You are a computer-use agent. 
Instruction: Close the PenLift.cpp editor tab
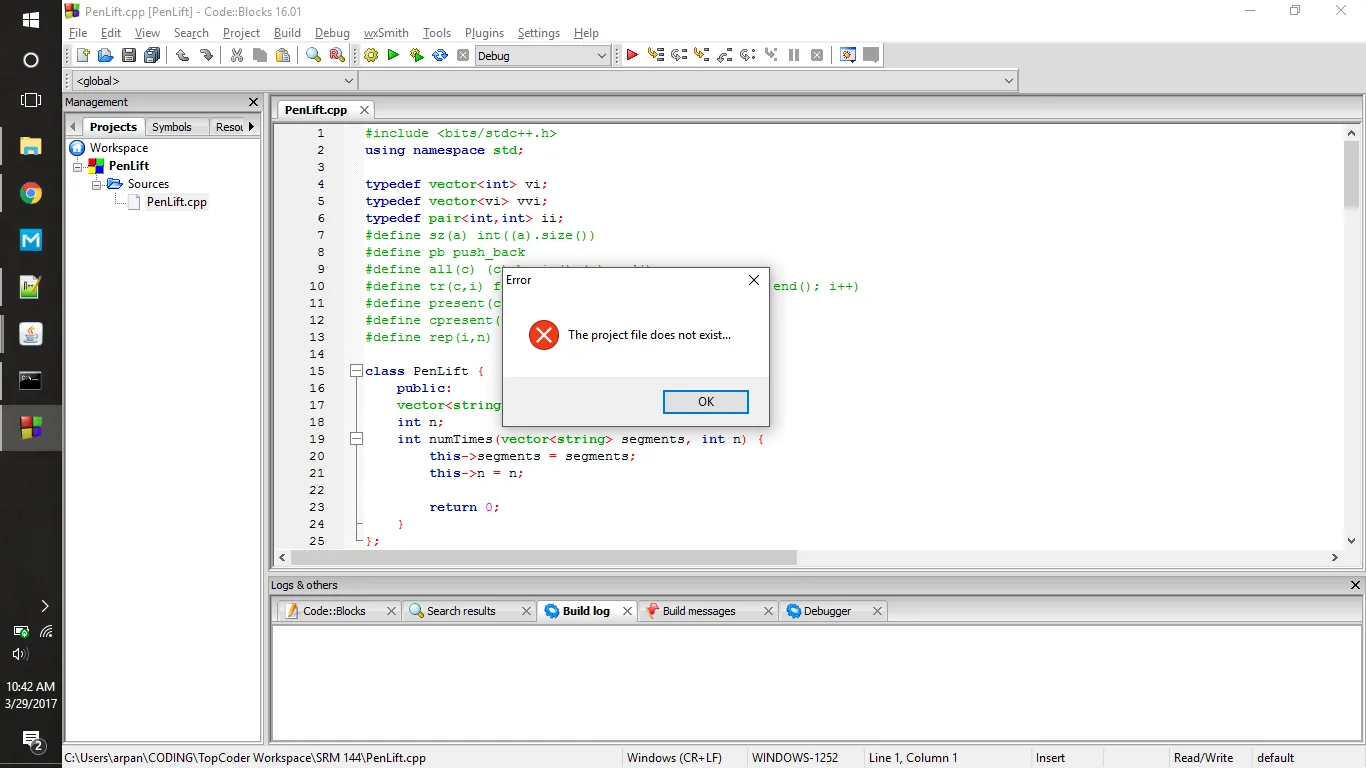(364, 110)
